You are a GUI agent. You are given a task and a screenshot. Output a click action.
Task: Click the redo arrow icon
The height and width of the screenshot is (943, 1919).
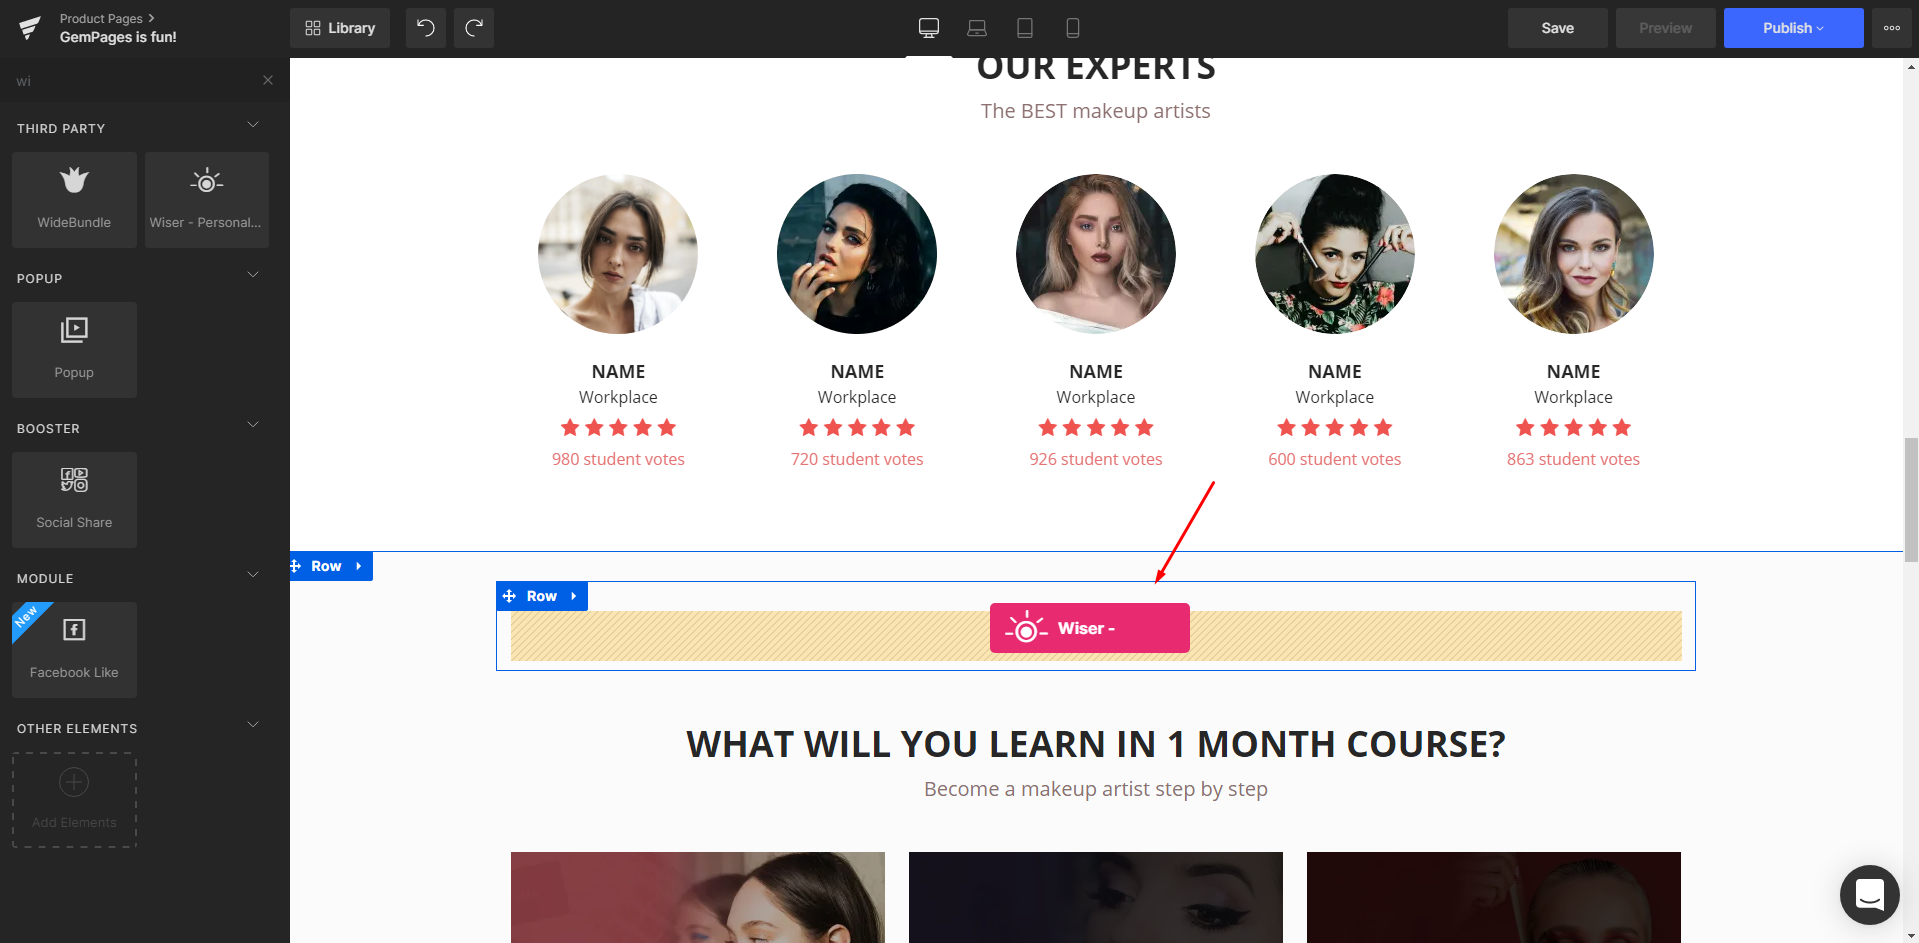[x=474, y=28]
